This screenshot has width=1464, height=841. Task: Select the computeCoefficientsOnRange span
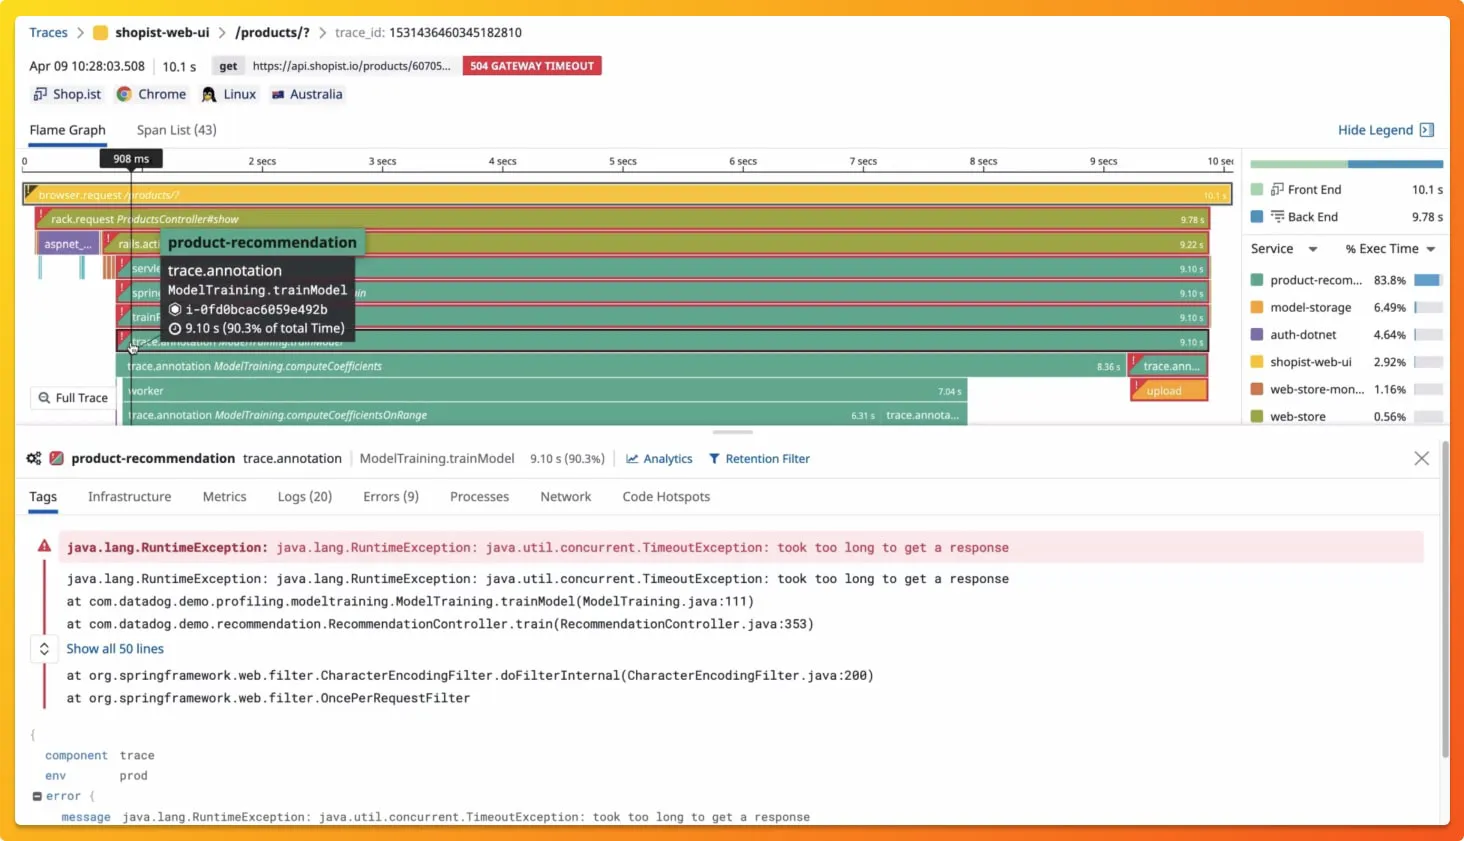501,415
